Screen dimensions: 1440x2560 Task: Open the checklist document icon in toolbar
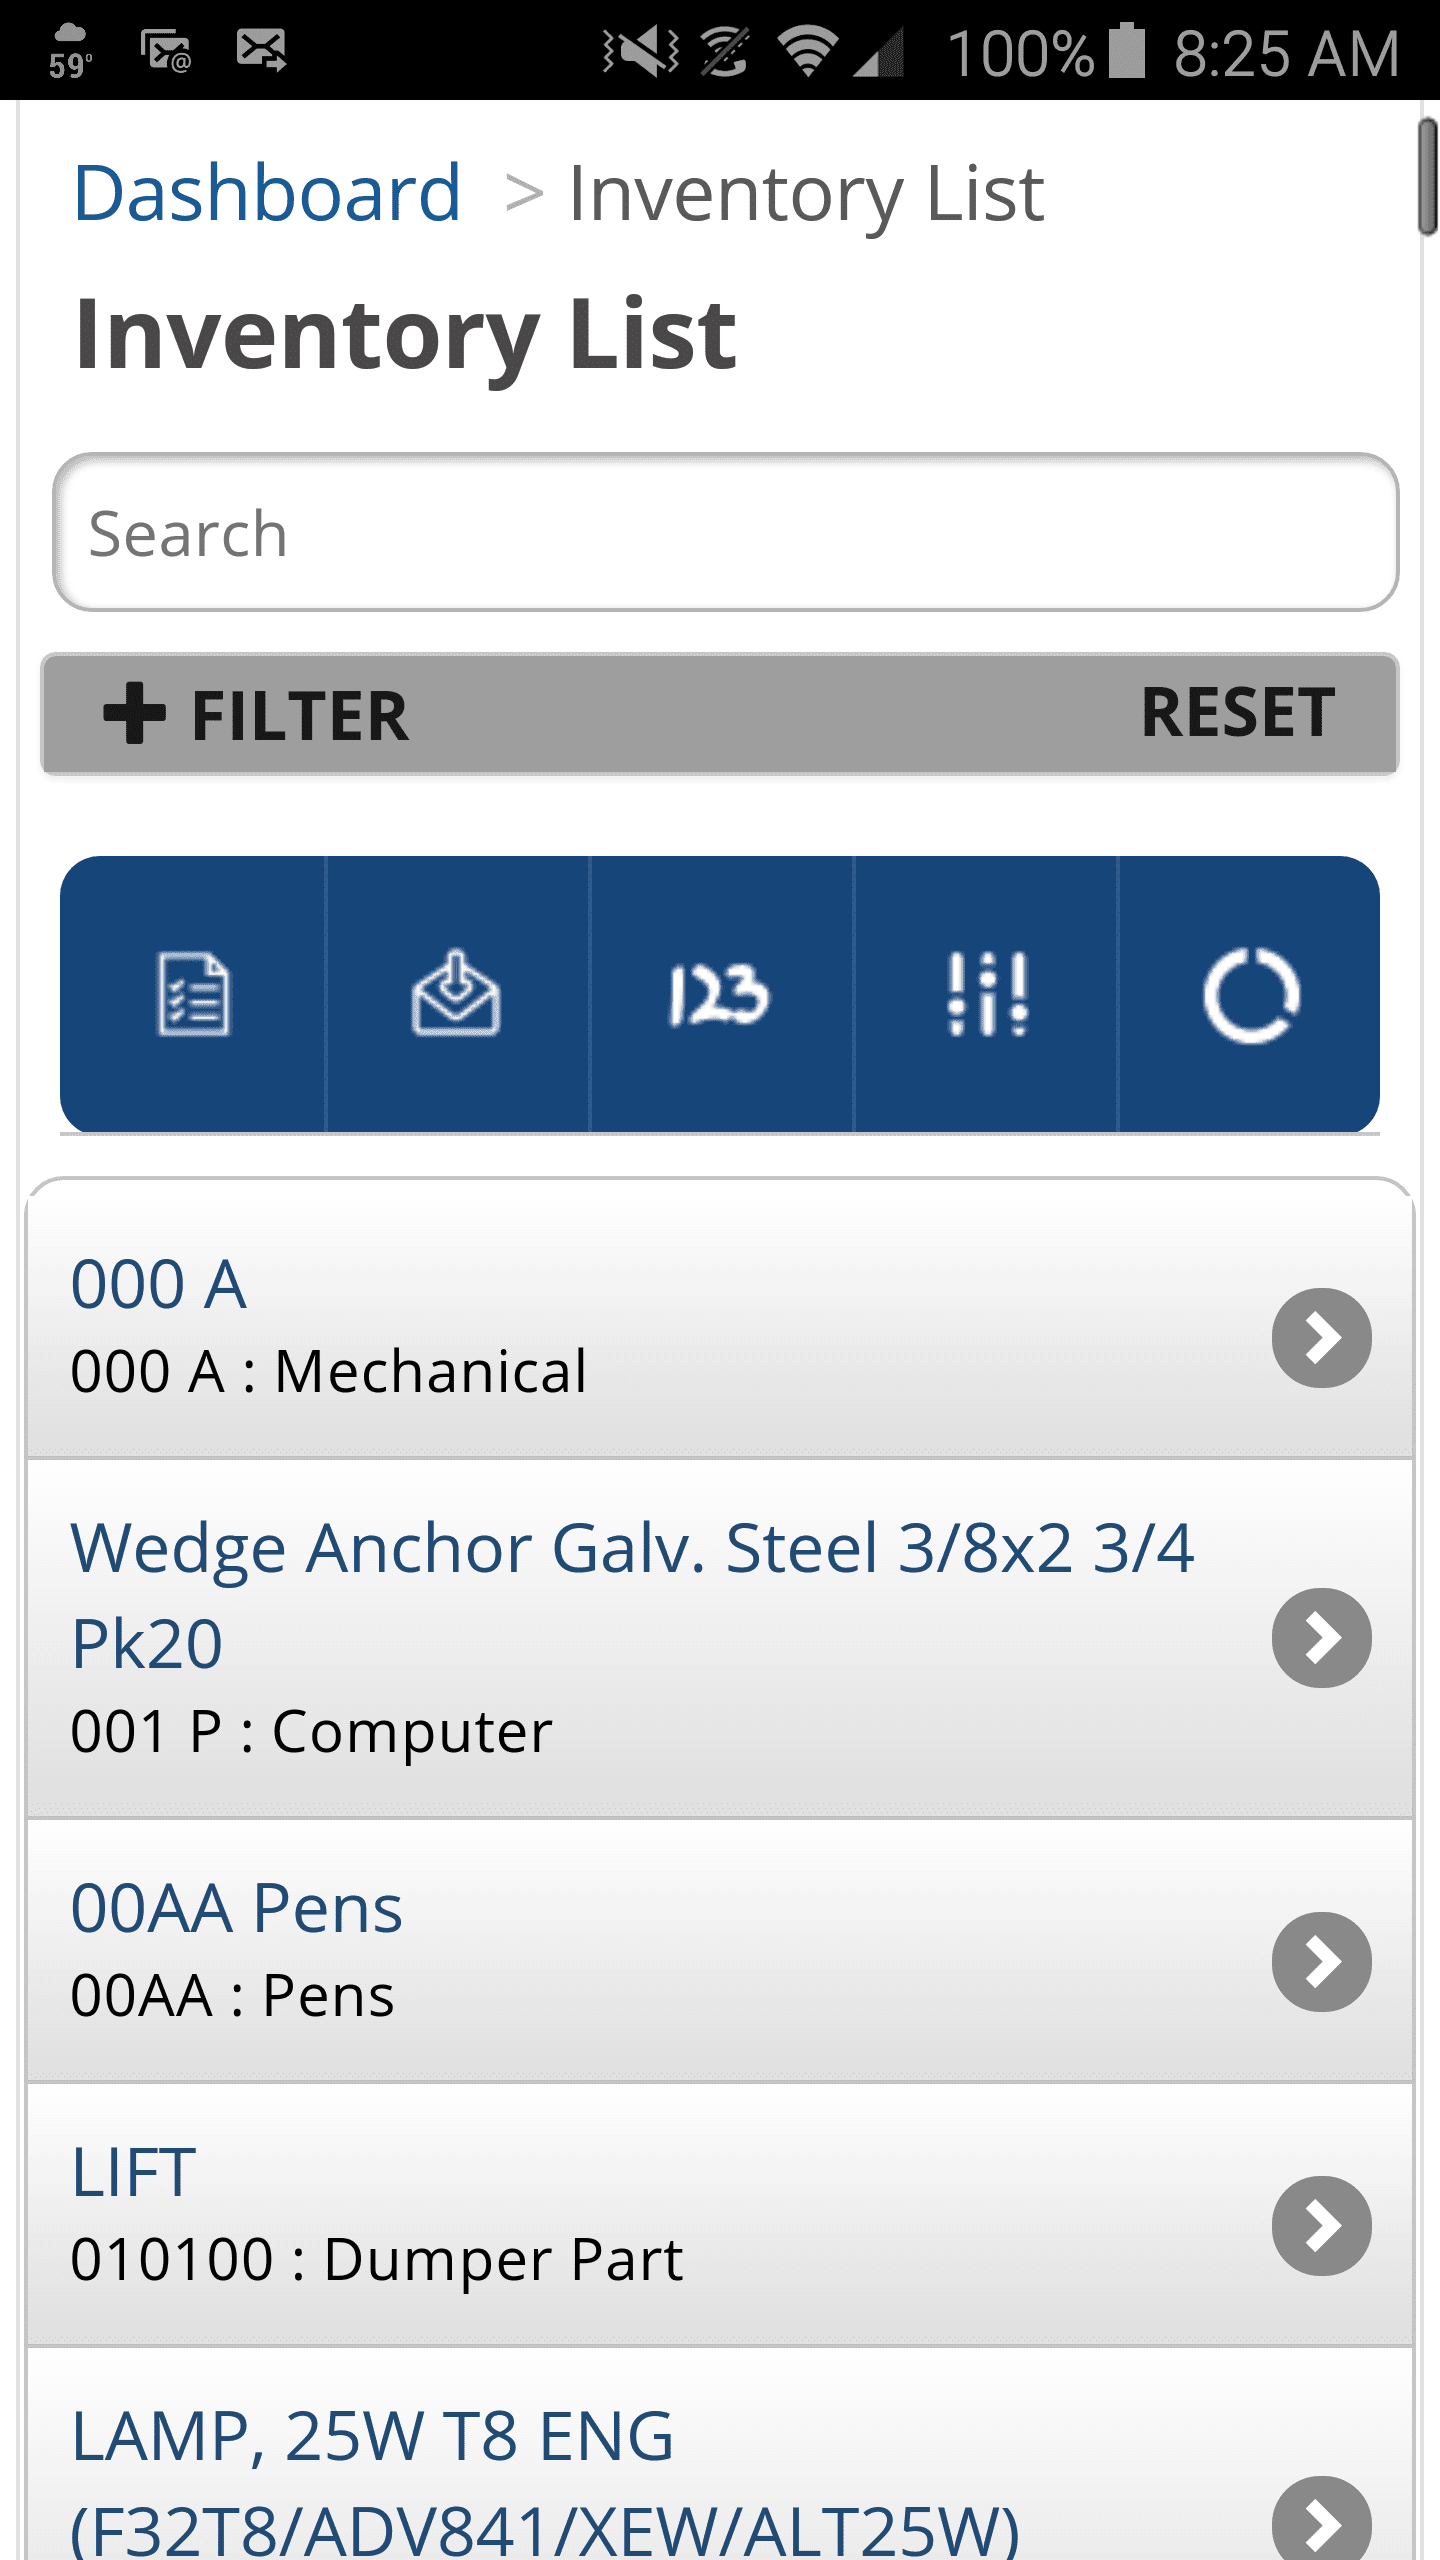tap(193, 994)
